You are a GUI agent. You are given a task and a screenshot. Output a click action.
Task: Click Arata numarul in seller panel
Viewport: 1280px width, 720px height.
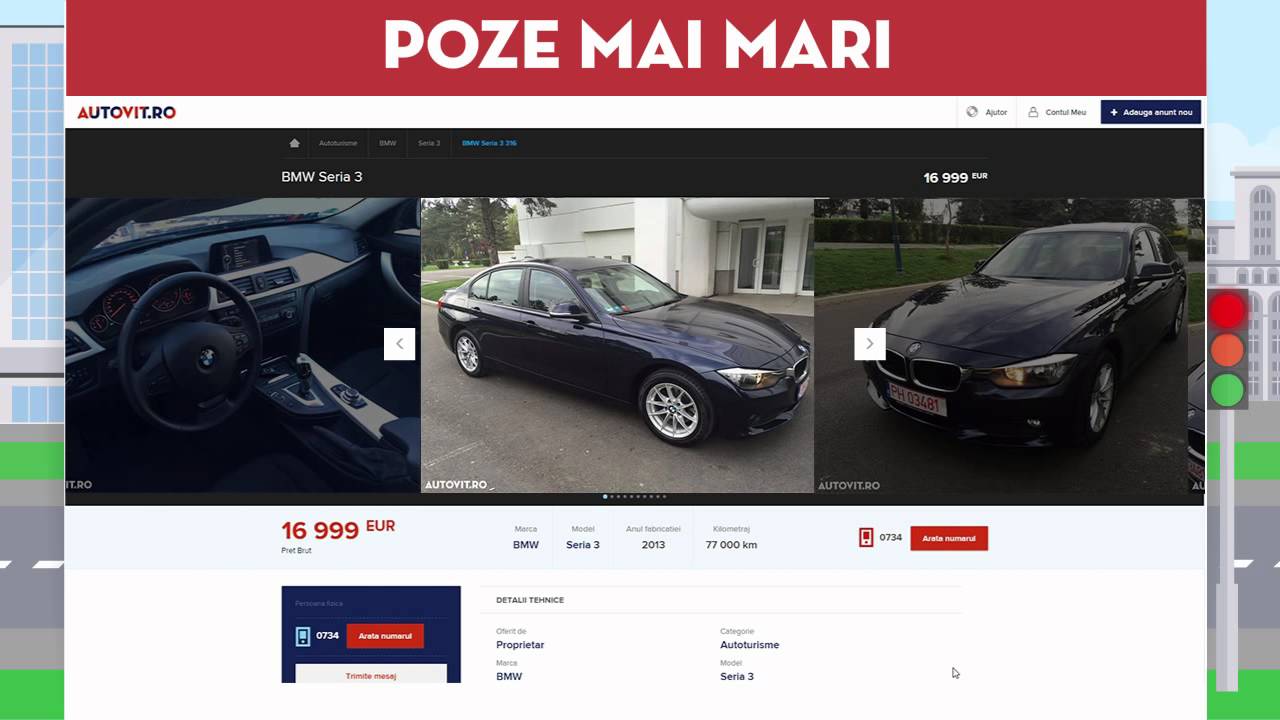(385, 636)
